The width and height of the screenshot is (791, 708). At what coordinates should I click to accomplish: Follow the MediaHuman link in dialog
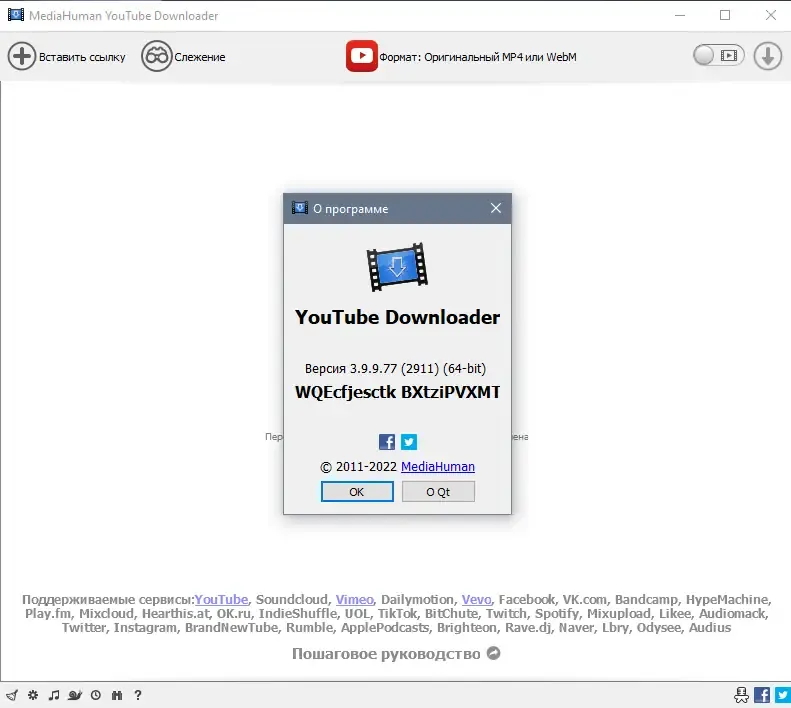coord(437,466)
